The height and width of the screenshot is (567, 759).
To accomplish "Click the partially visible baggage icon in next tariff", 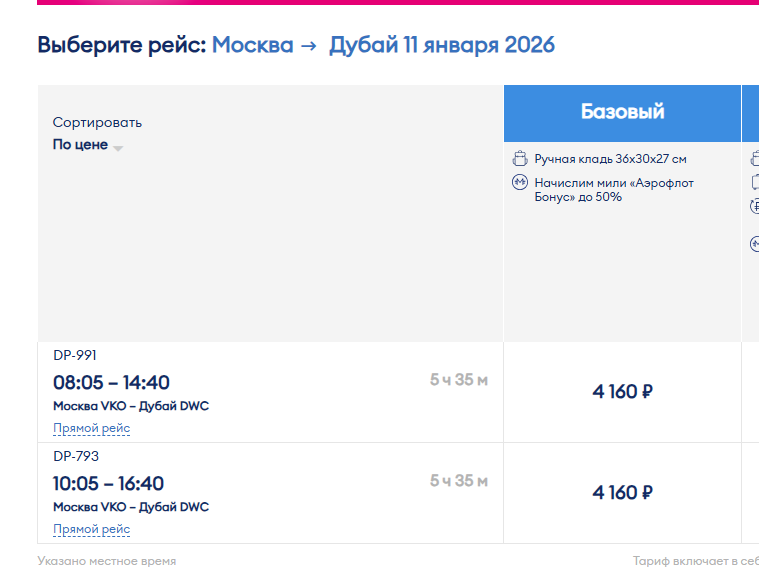I will pyautogui.click(x=755, y=182).
